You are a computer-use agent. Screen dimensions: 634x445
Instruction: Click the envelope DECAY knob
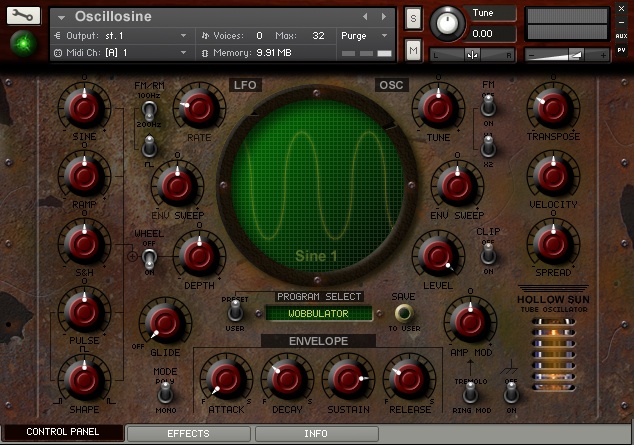click(x=287, y=379)
